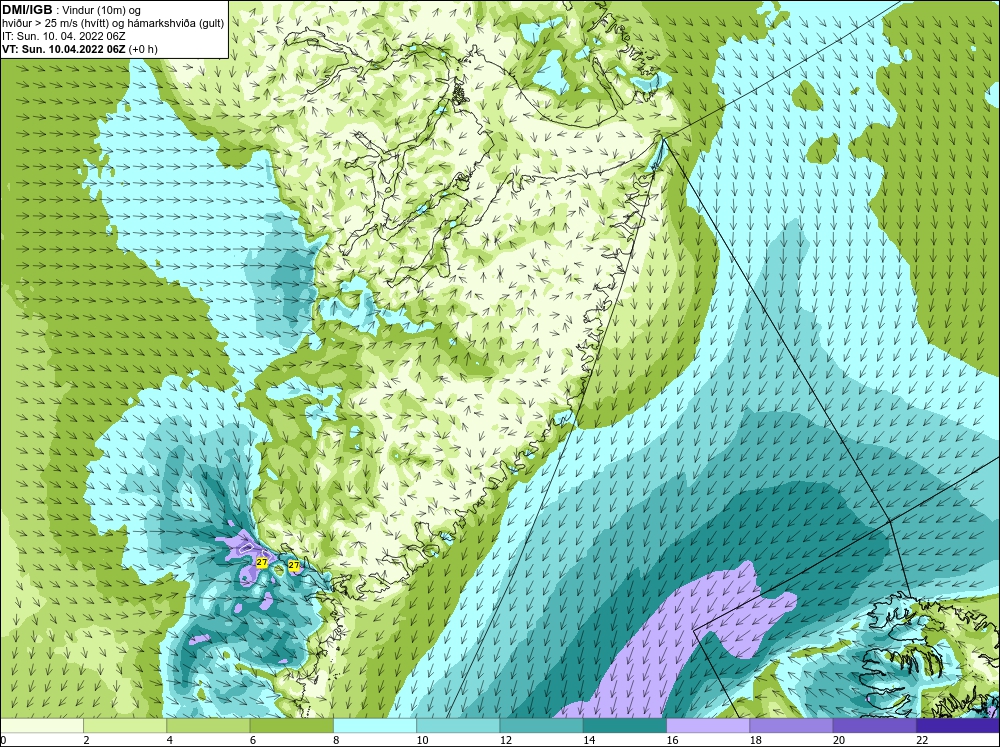Click the legend tick label 22
Viewport: 1000px width, 747px height.
tap(922, 740)
